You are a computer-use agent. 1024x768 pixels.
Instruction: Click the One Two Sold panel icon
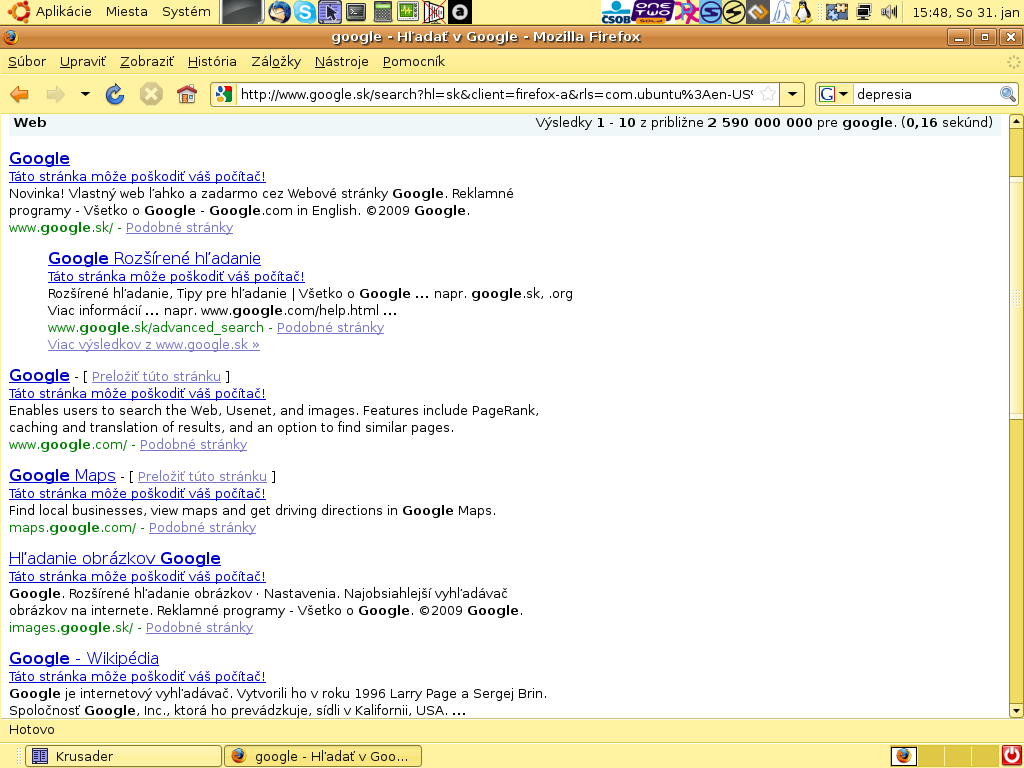click(654, 12)
